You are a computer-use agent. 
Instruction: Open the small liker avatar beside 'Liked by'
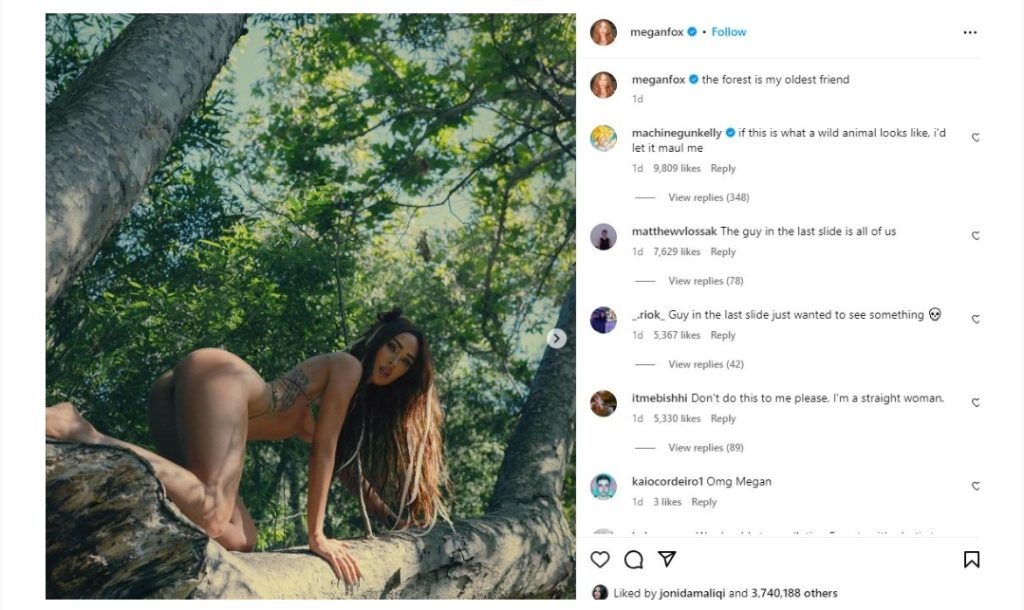coord(600,592)
